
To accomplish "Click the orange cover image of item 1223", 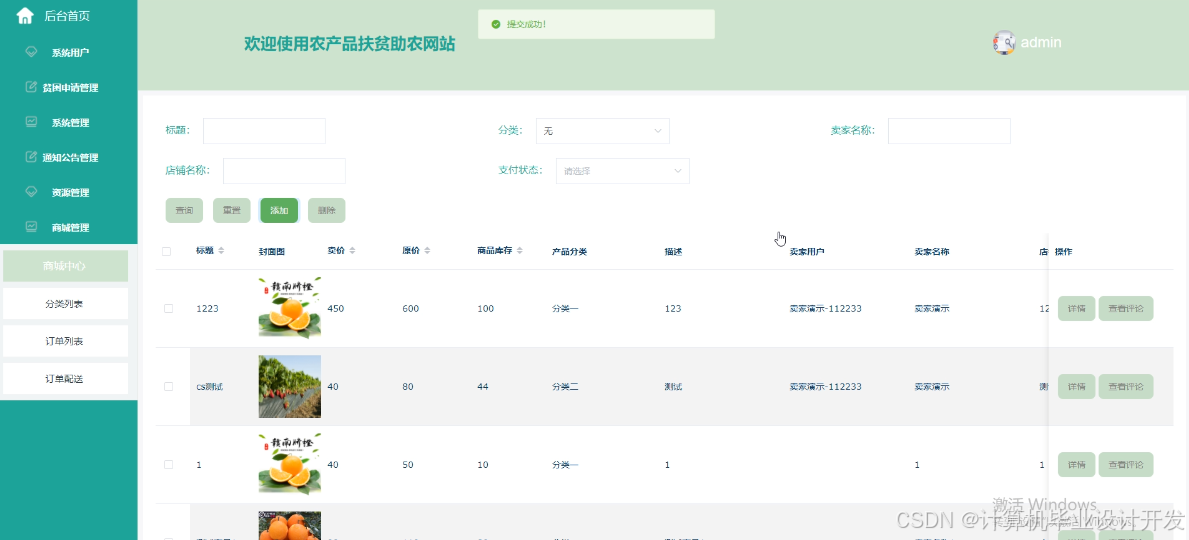I will click(x=290, y=308).
